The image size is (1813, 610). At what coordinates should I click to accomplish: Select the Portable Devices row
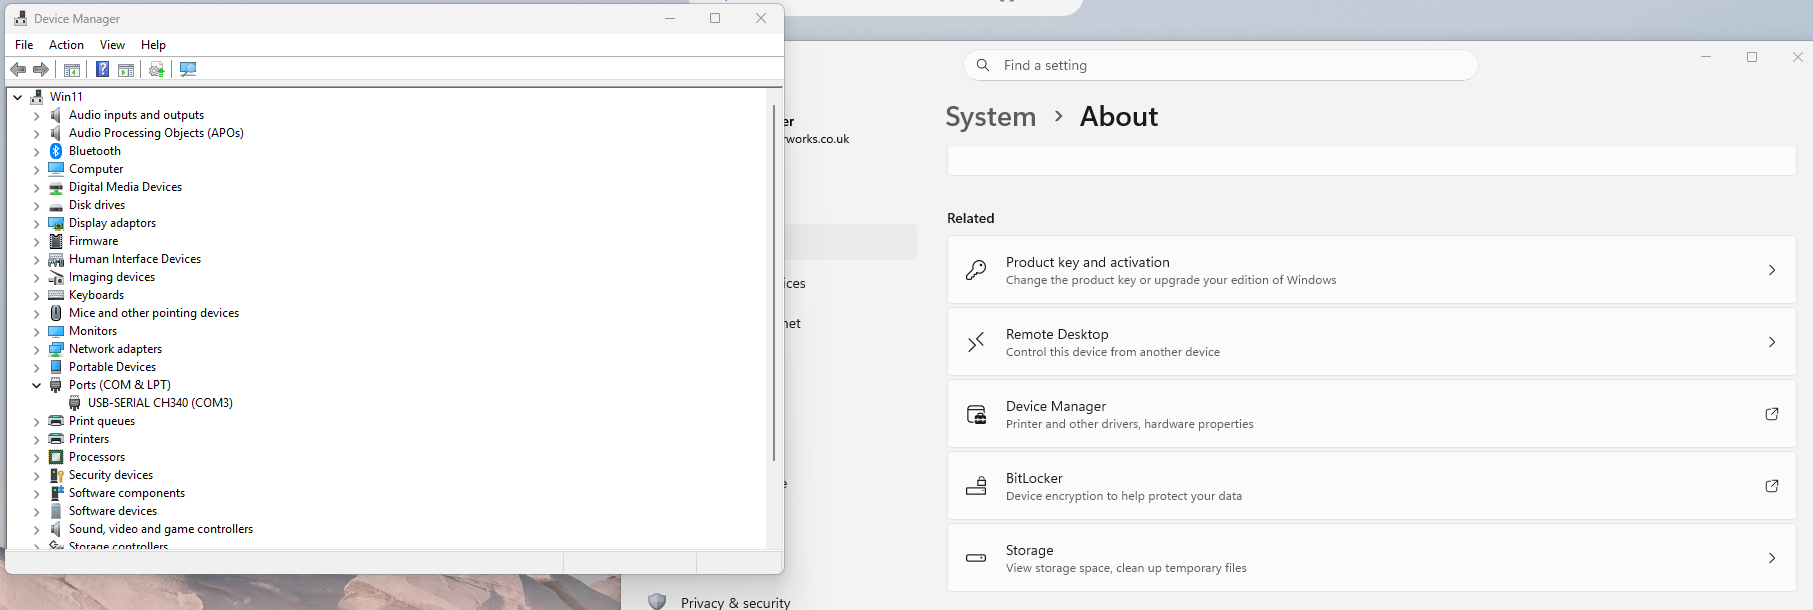[x=112, y=367]
